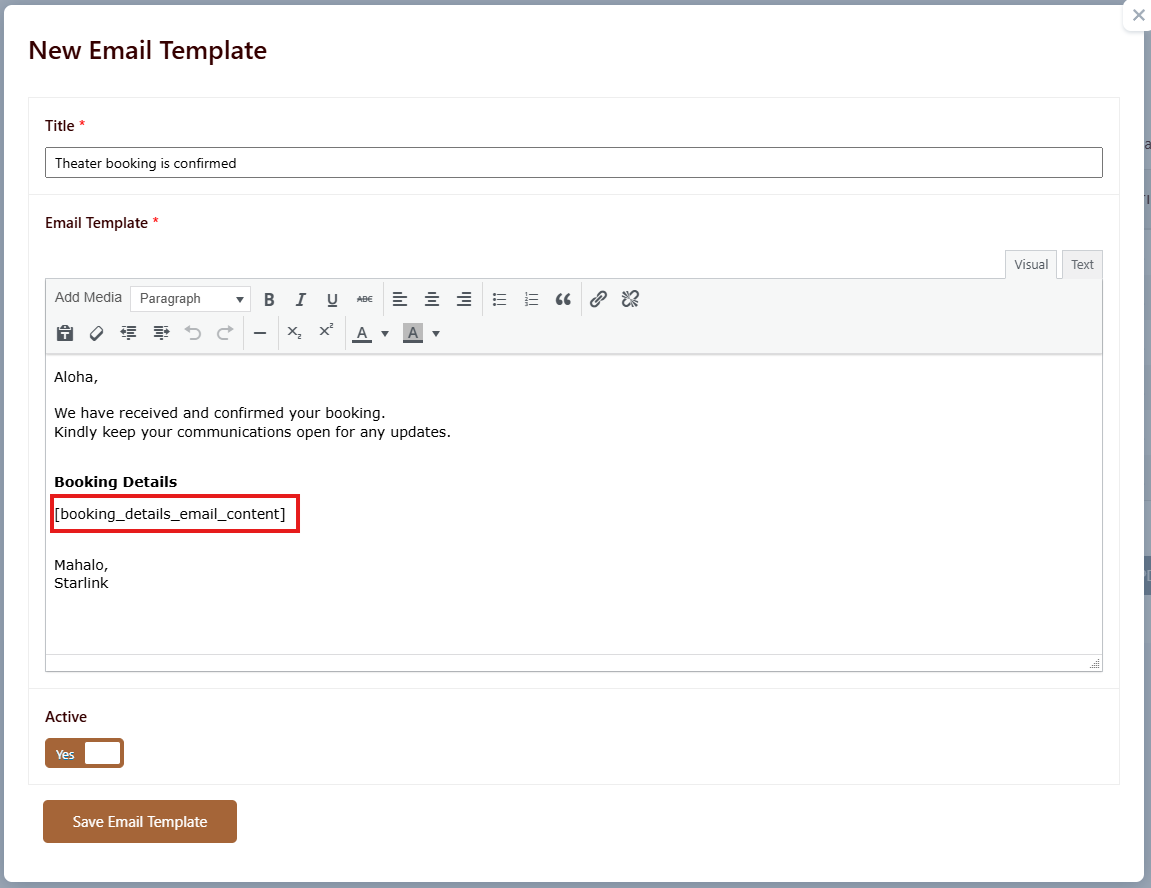Click the Add Media button
Image resolution: width=1151 pixels, height=888 pixels.
(x=88, y=298)
